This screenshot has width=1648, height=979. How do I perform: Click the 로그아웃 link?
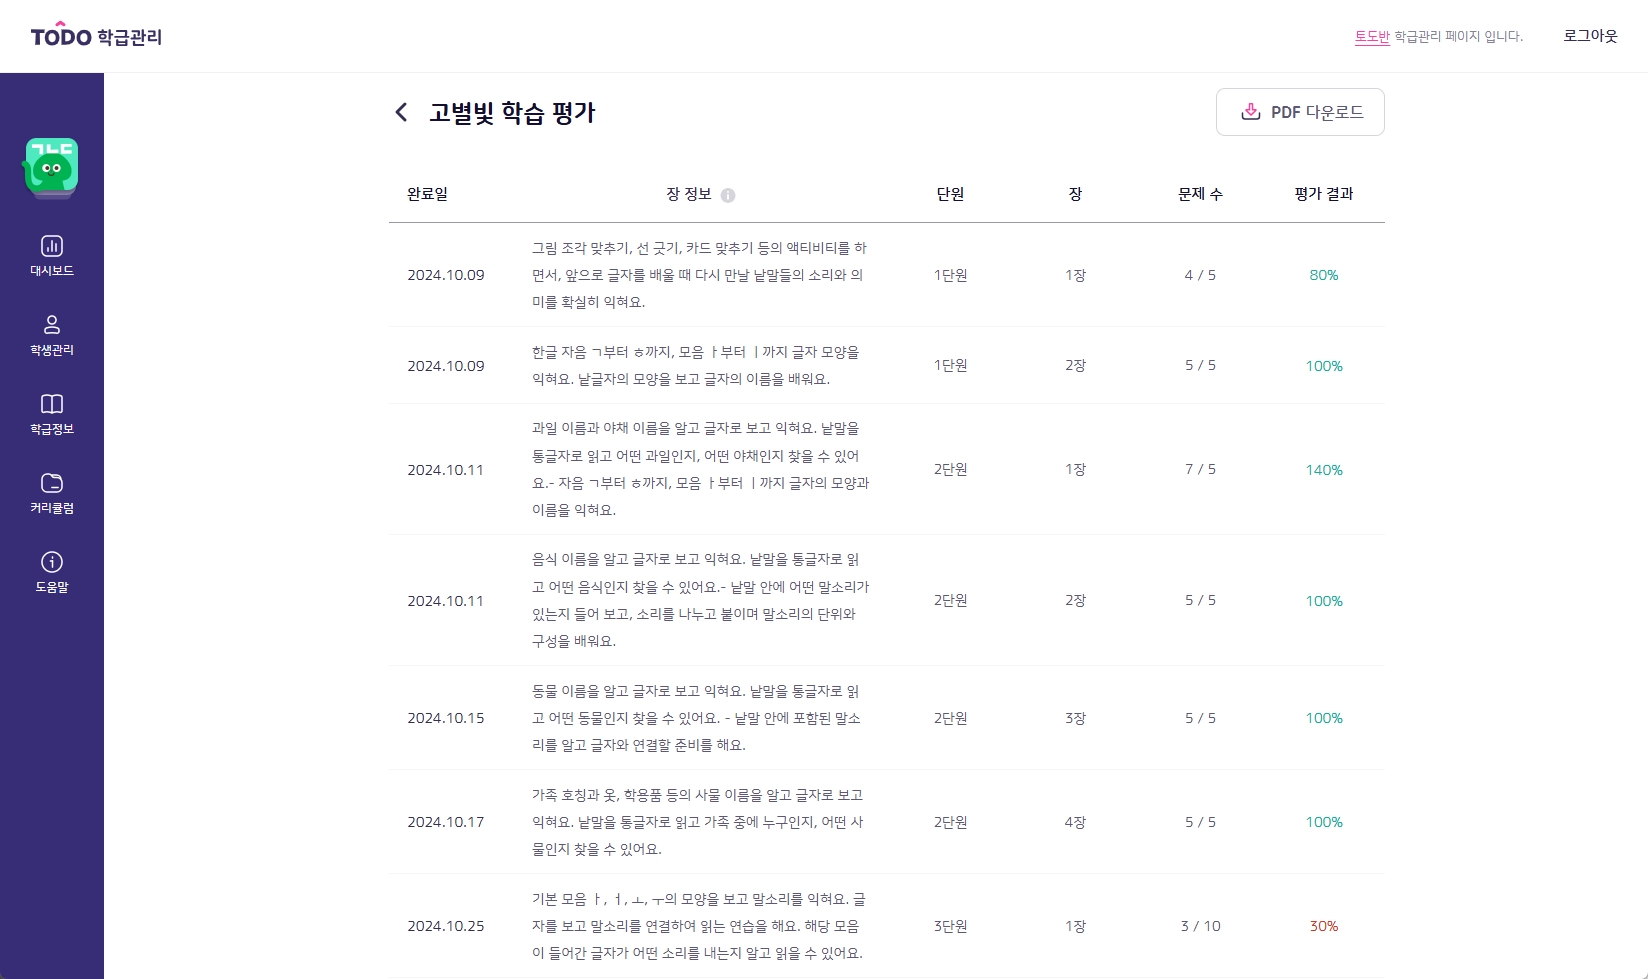[x=1590, y=36]
